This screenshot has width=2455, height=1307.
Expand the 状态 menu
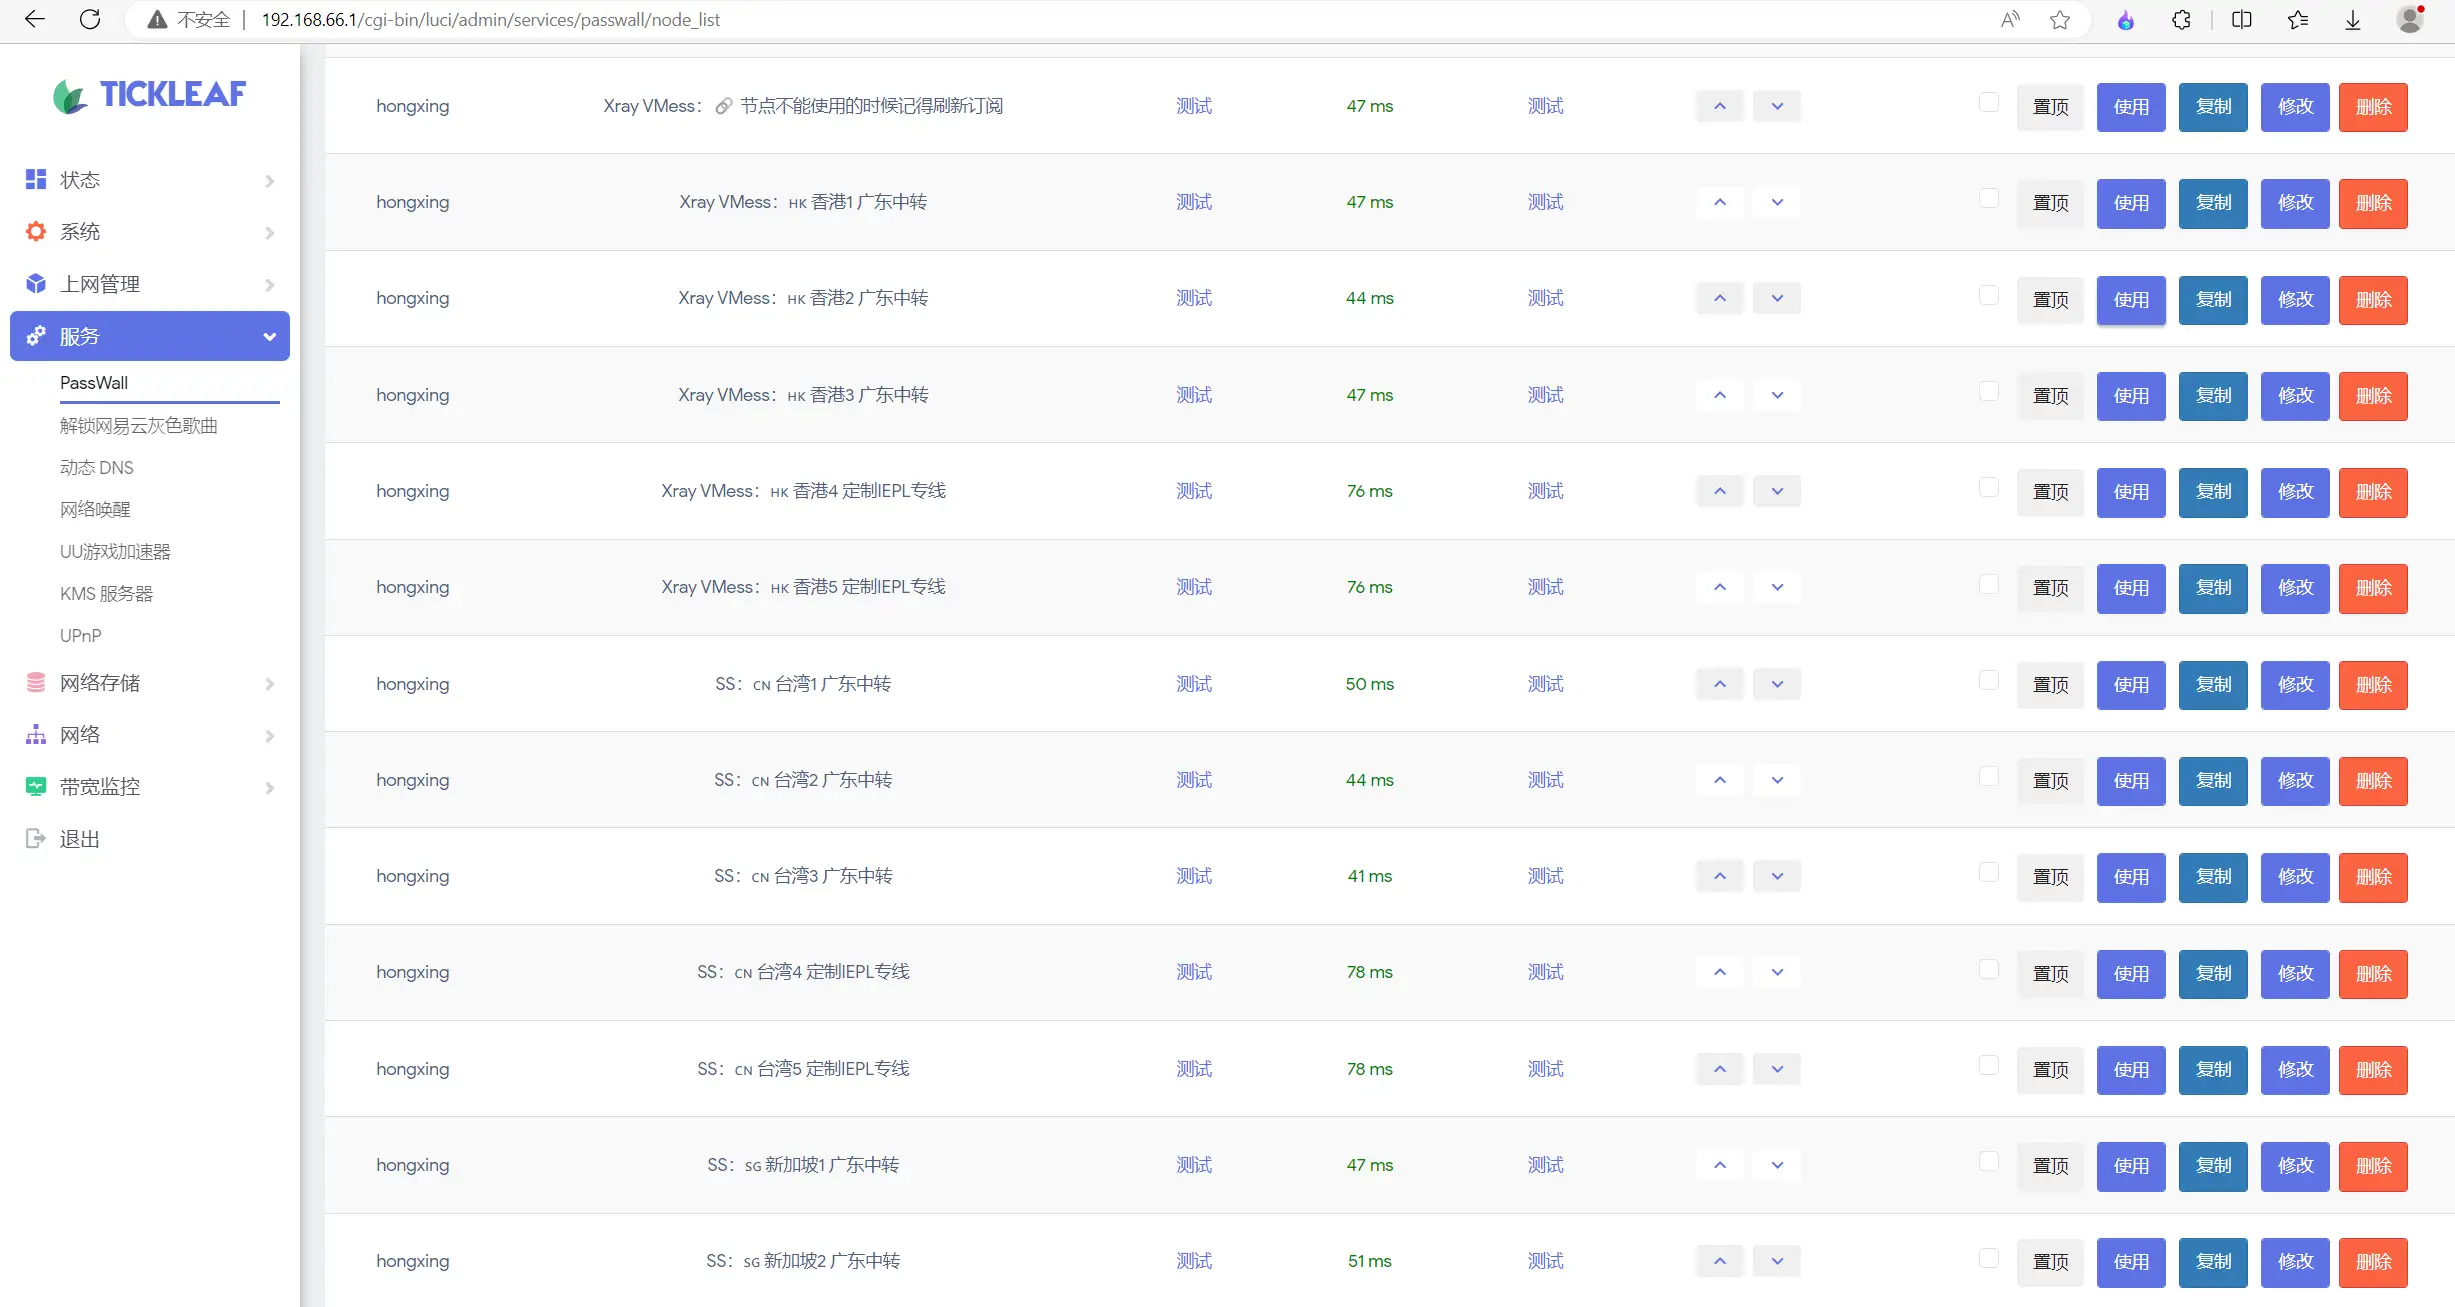tap(150, 180)
